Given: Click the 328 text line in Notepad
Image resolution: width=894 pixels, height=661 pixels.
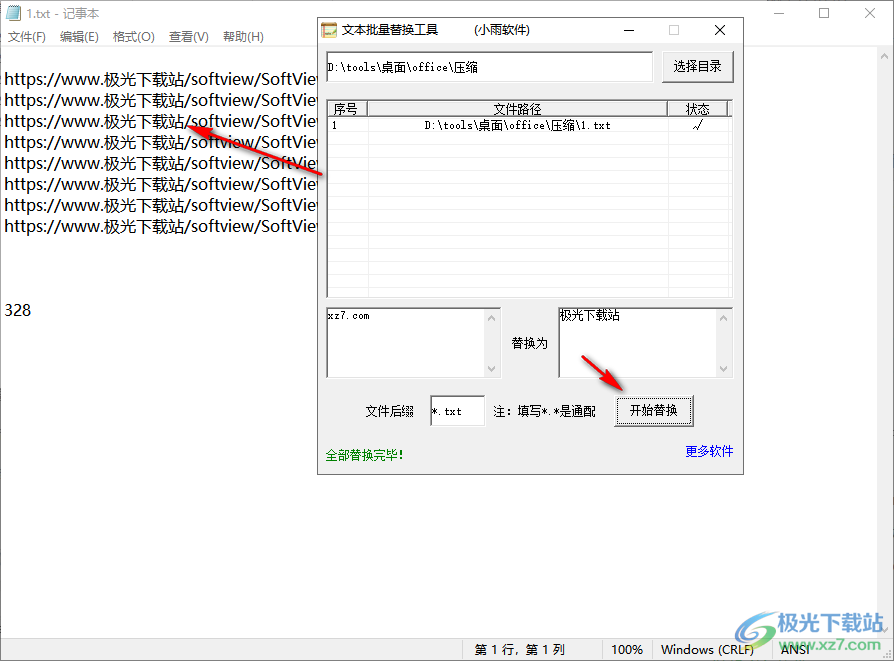Looking at the screenshot, I should click(18, 310).
